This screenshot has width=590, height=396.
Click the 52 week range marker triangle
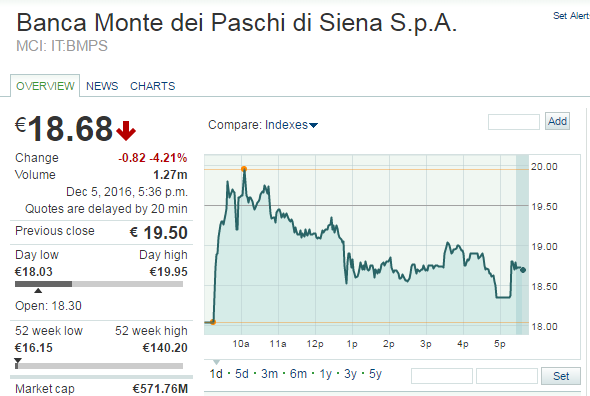point(17,363)
